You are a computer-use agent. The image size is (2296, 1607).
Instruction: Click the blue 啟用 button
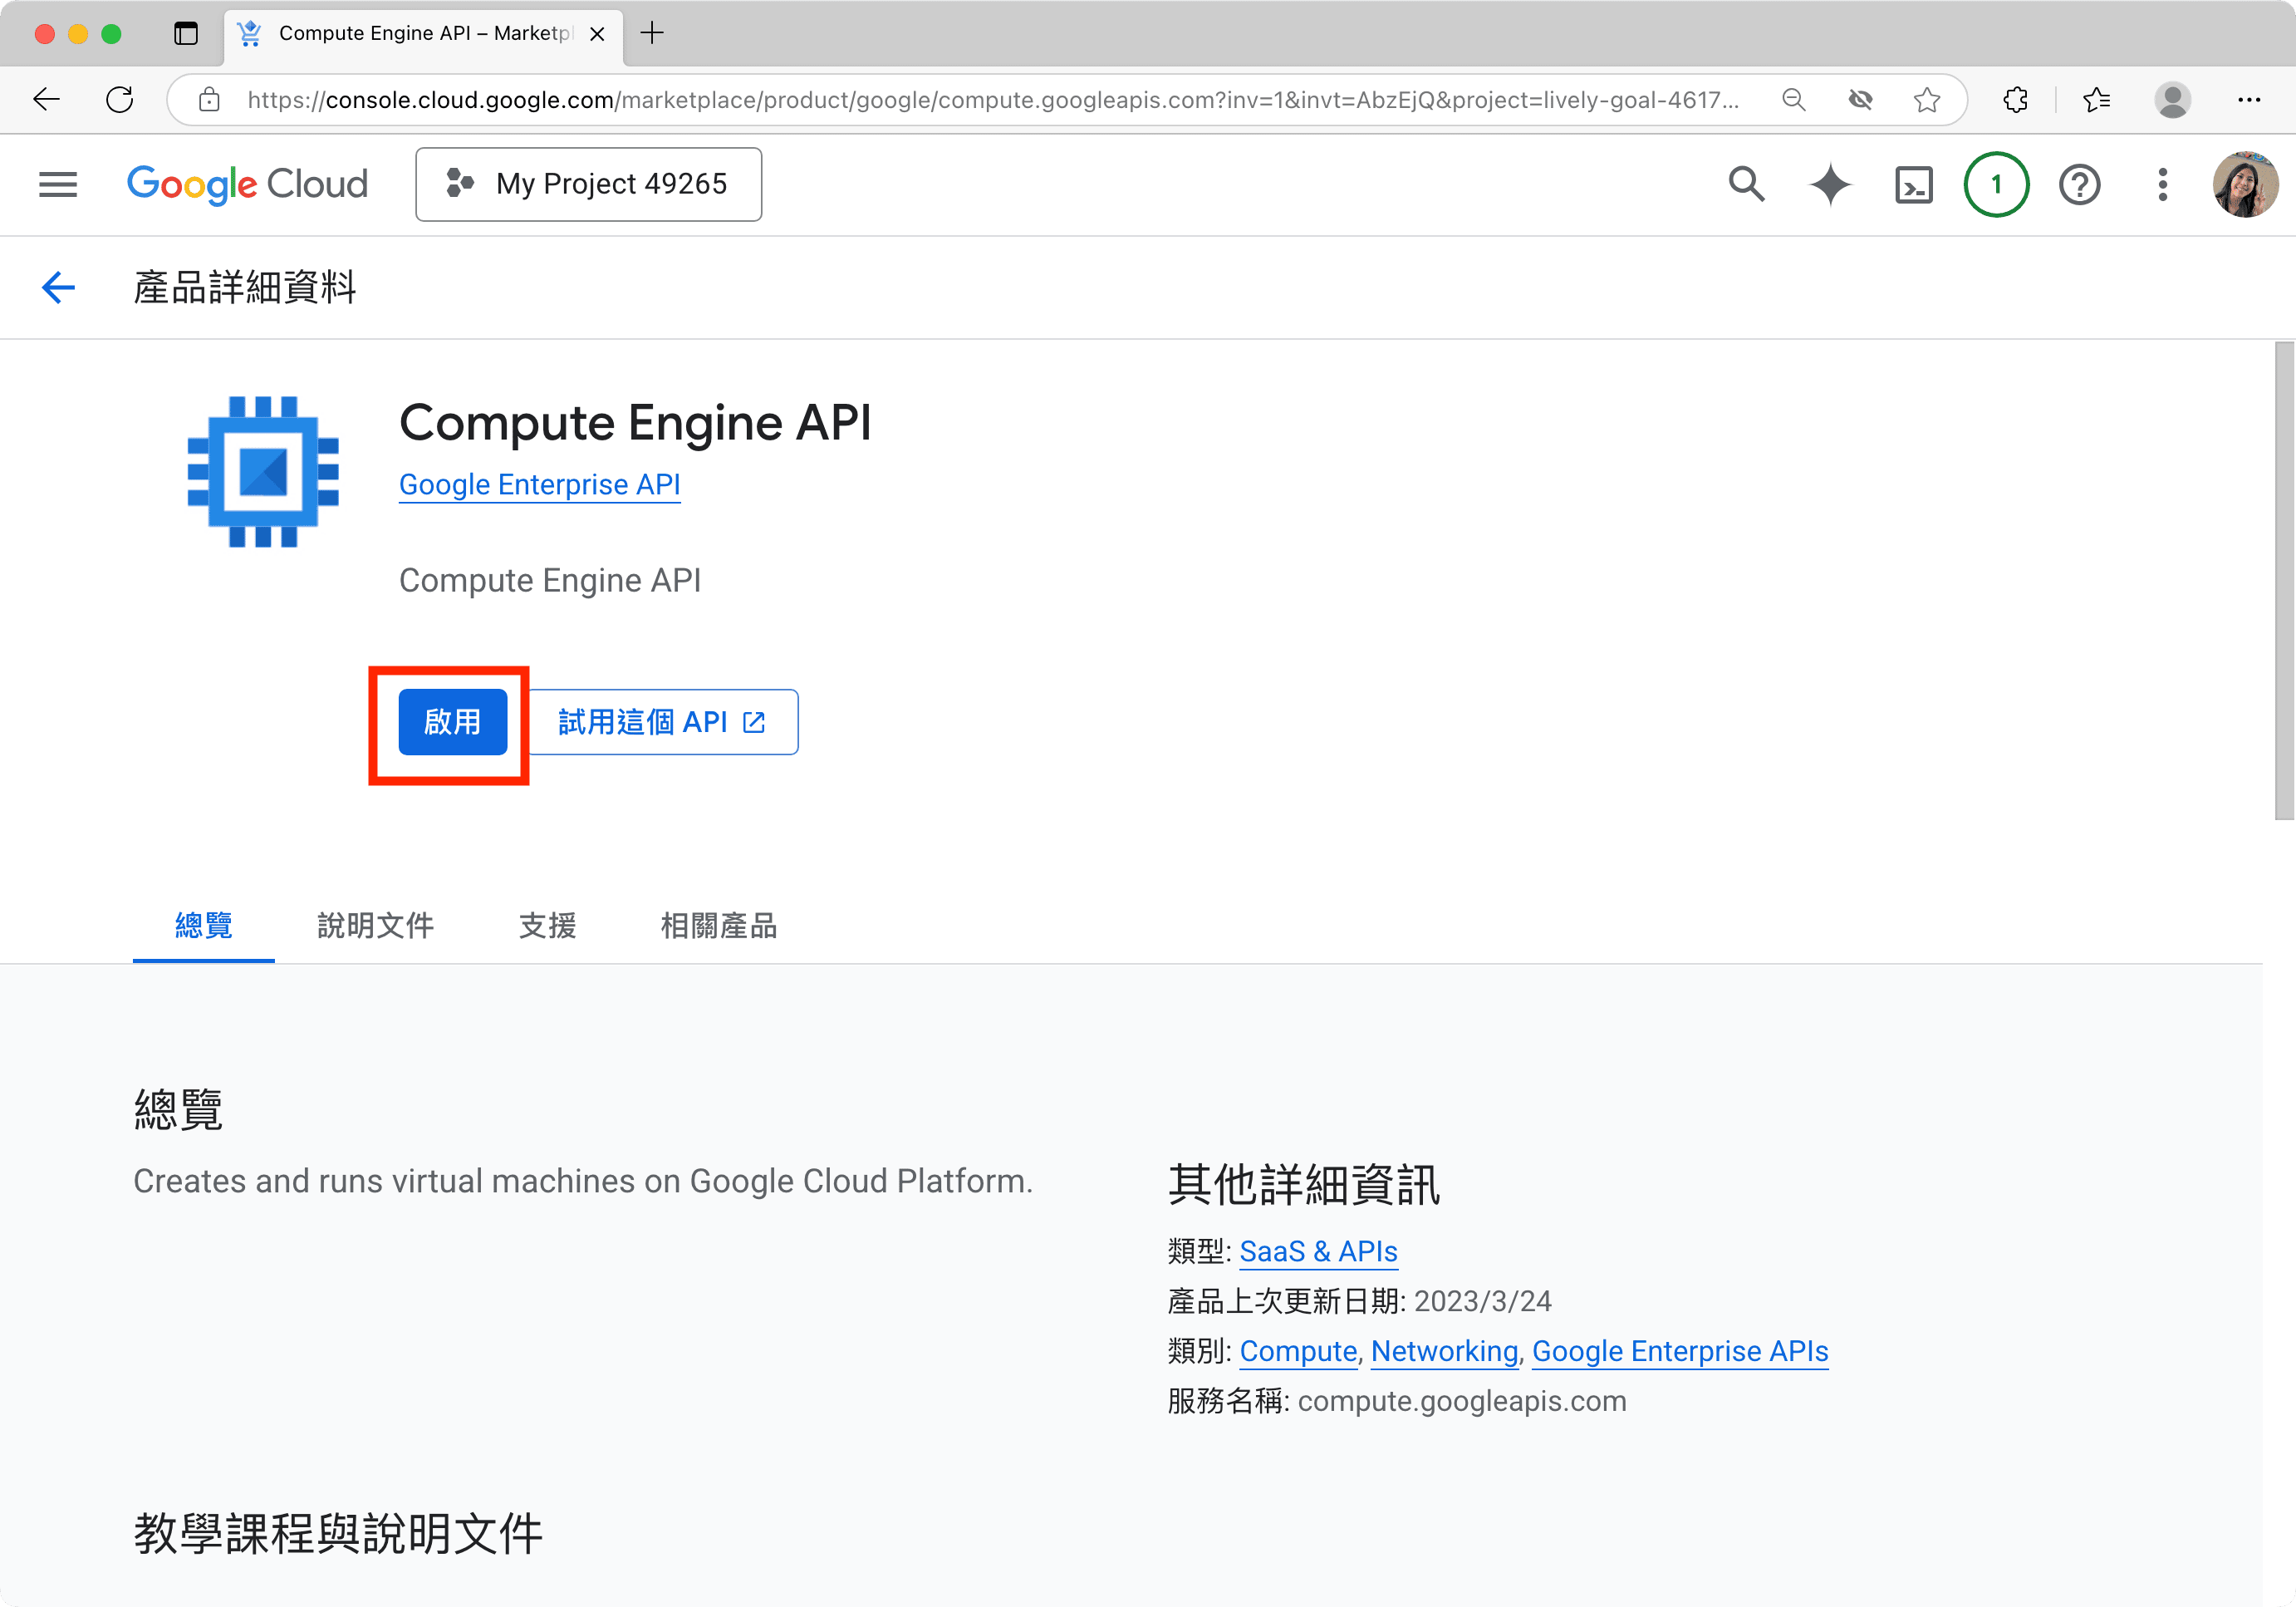(452, 722)
